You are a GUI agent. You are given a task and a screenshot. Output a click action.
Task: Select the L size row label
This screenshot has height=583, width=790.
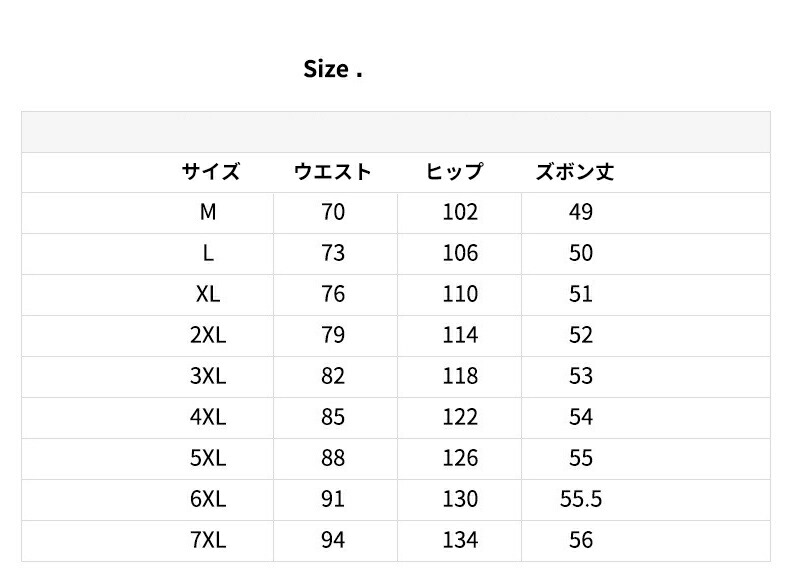pos(208,253)
